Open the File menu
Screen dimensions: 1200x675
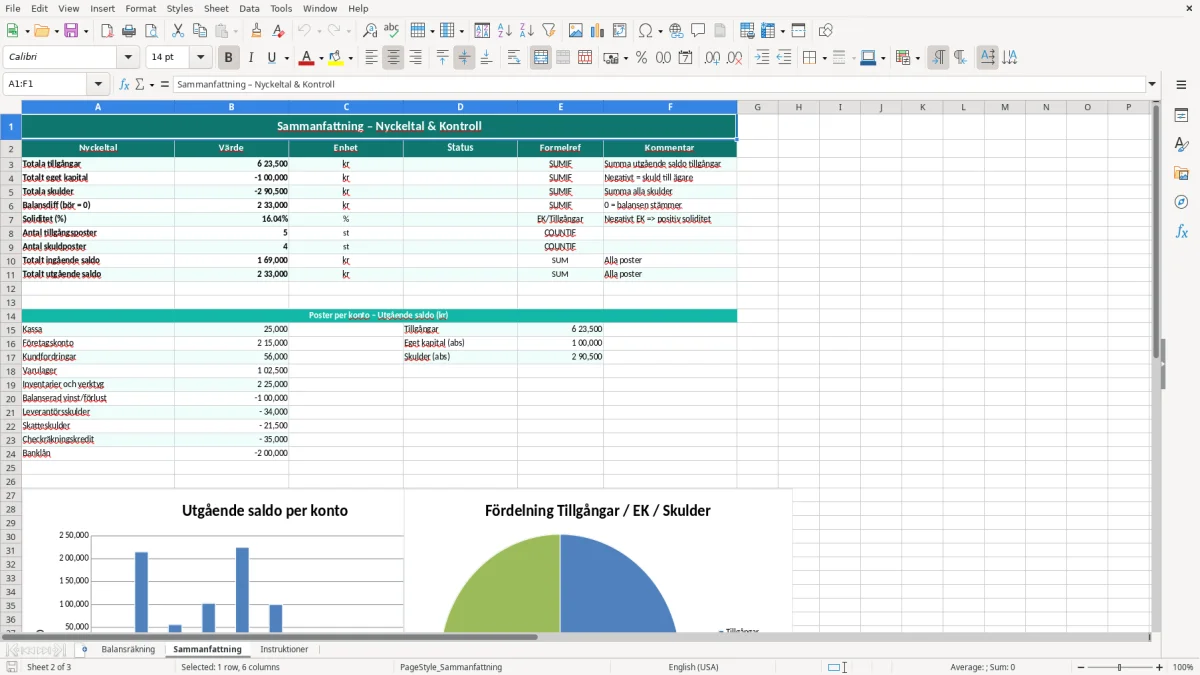click(x=13, y=8)
